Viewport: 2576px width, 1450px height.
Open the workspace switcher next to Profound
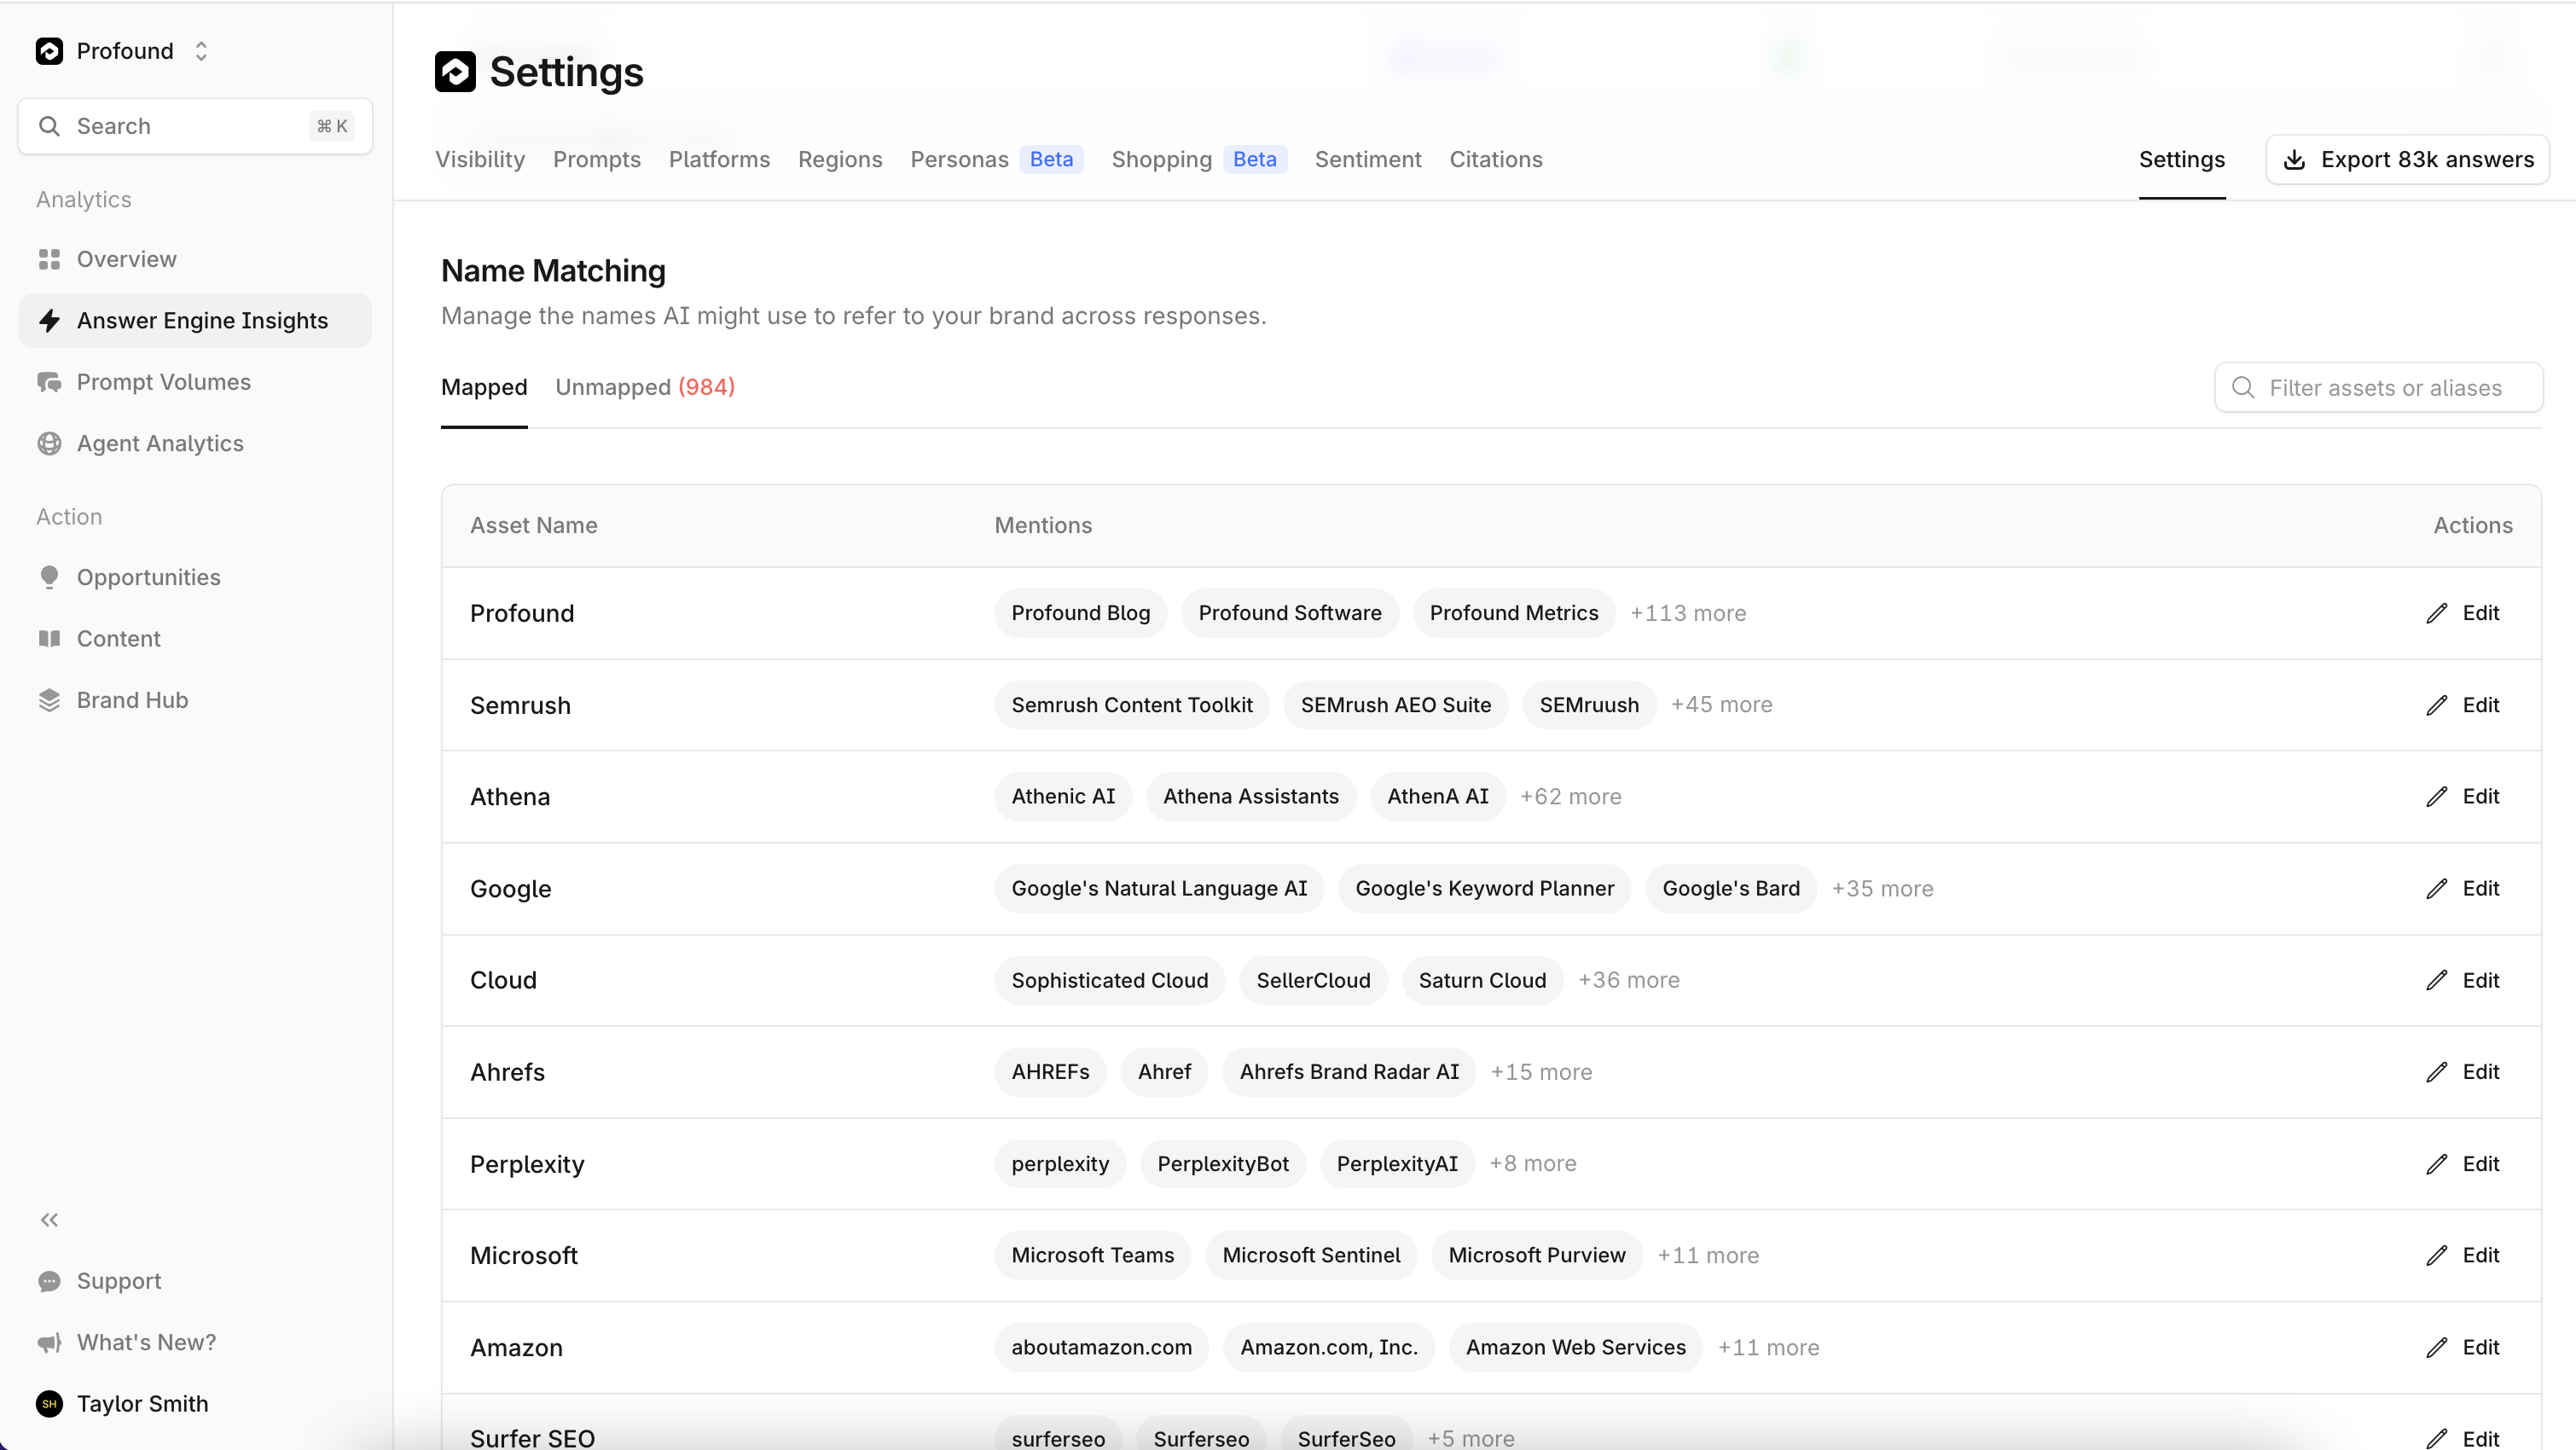tap(201, 50)
